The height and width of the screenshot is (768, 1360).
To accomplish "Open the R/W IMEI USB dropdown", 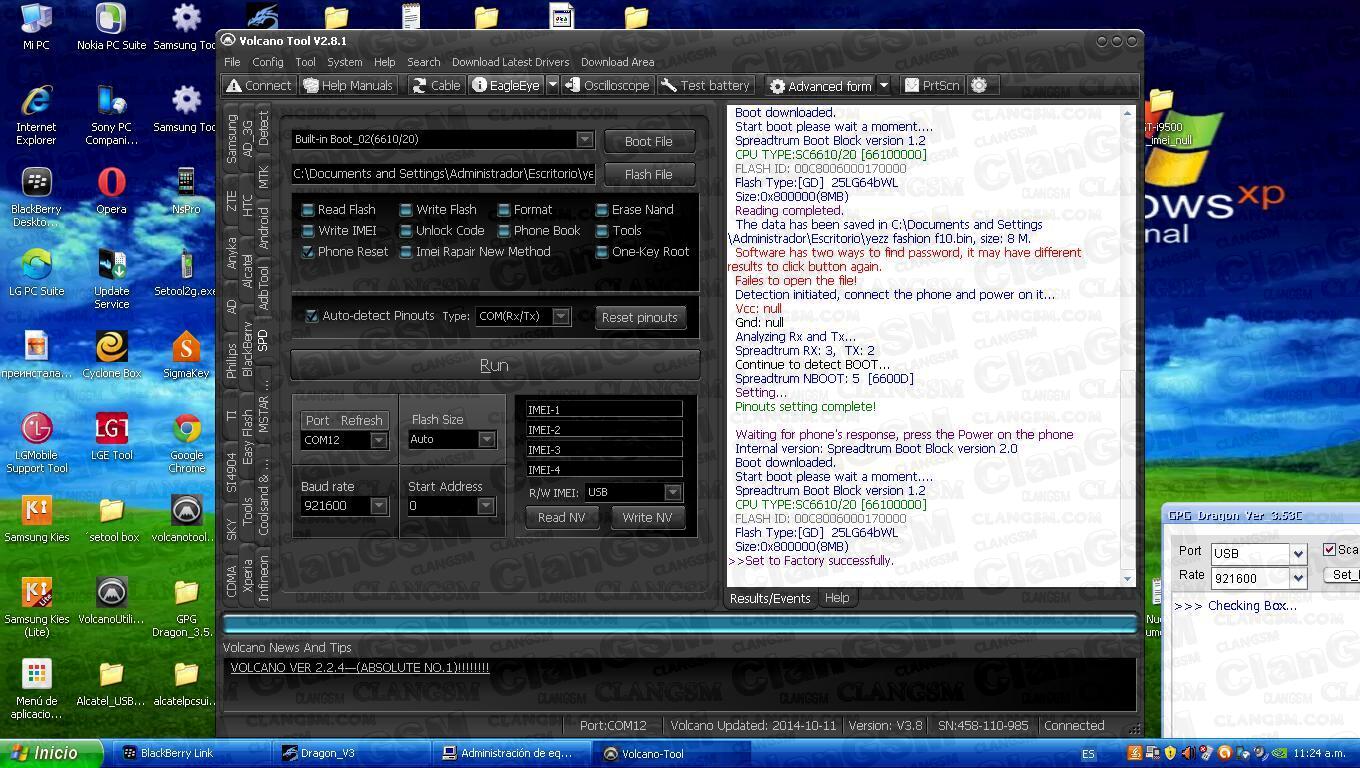I will (672, 492).
